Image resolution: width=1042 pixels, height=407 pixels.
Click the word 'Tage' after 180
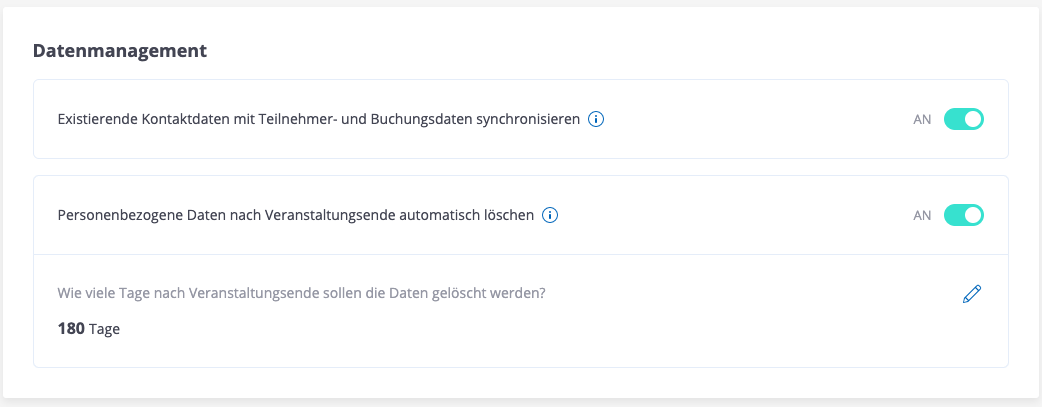point(104,328)
